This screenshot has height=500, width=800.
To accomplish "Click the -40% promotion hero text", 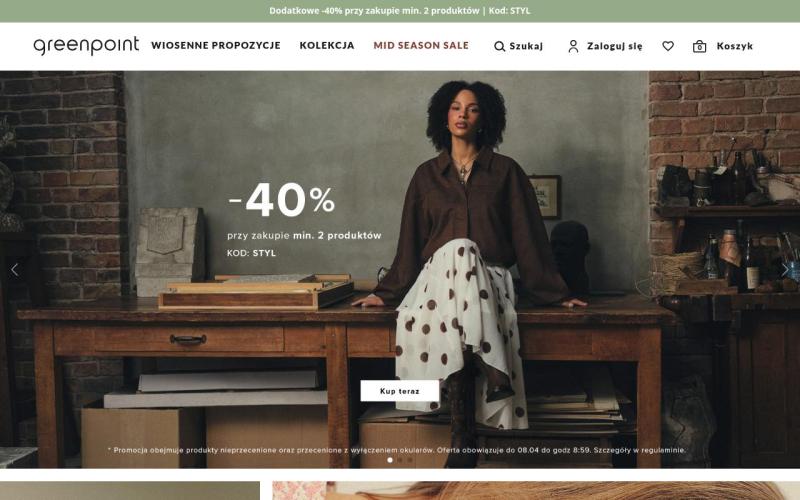I will [281, 199].
